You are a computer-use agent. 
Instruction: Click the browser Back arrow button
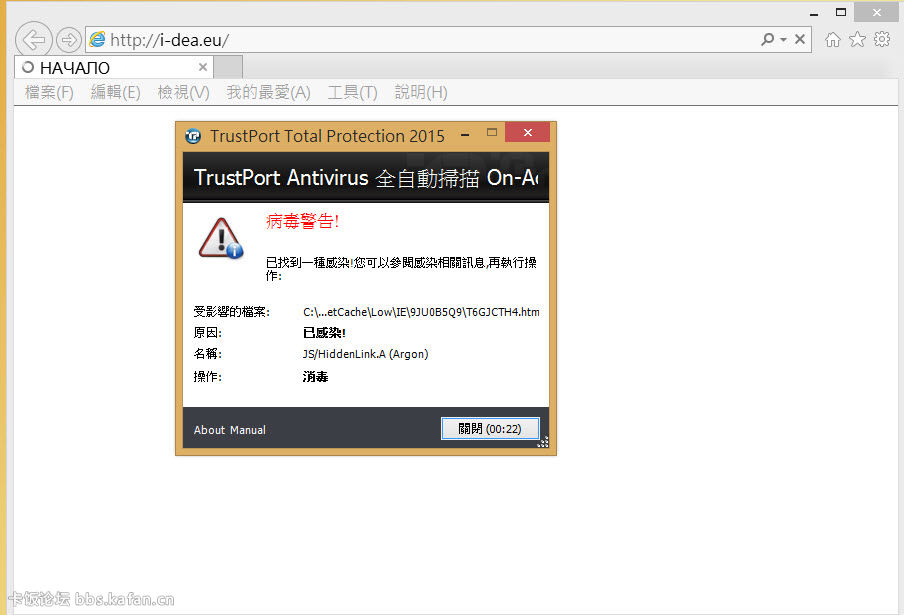click(34, 40)
